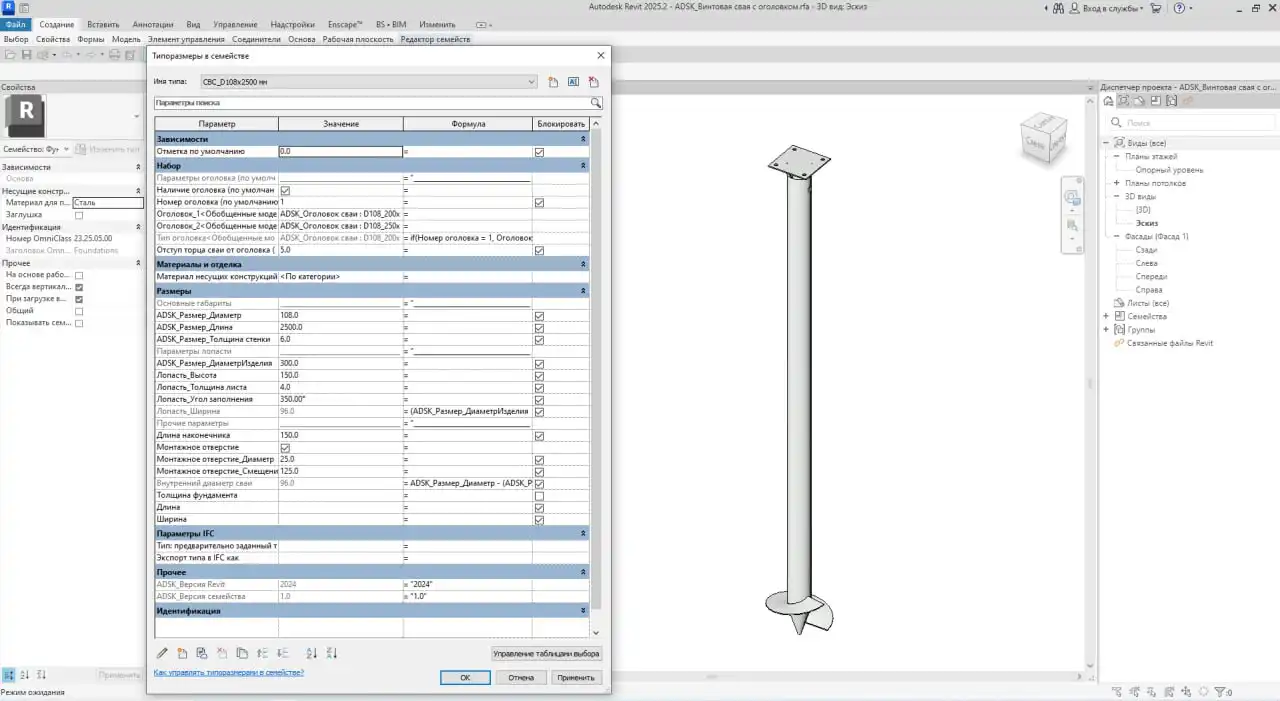Delete the current type using the red X icon
Screen dimensions: 1280x701
pyautogui.click(x=592, y=82)
